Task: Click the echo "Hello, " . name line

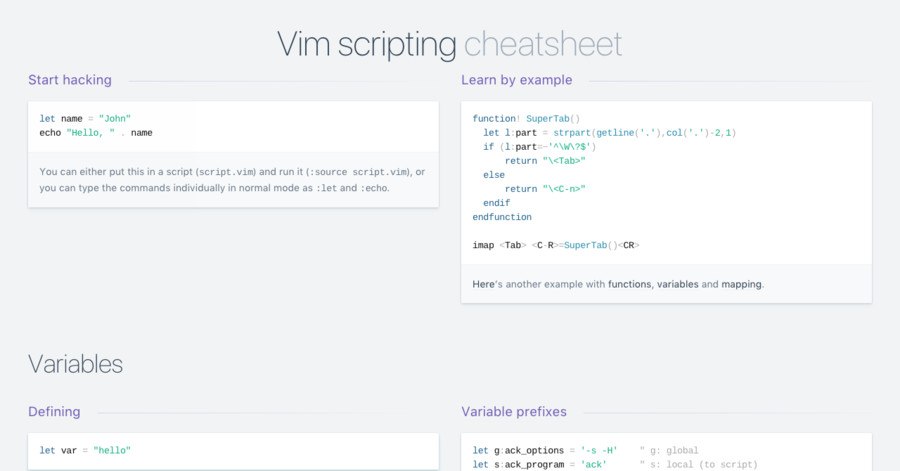Action: (x=96, y=133)
